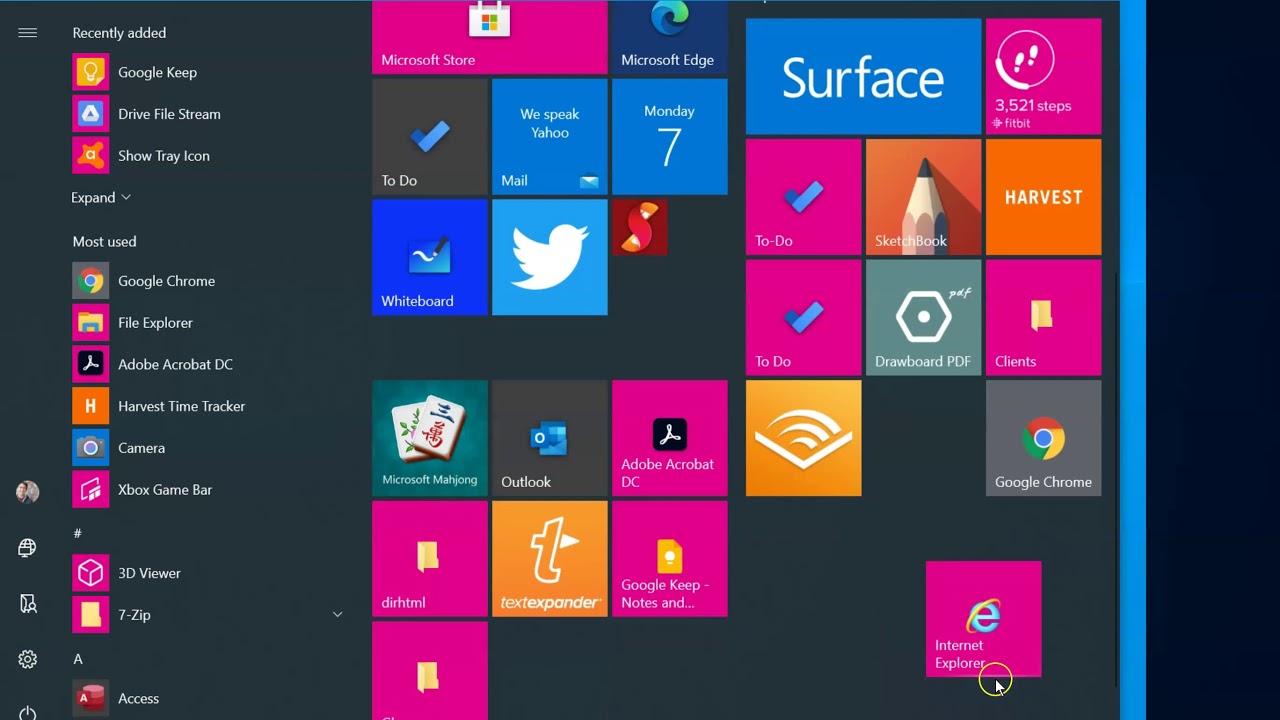Open the Start menu hamburger button
Viewport: 1280px width, 720px height.
click(x=27, y=33)
